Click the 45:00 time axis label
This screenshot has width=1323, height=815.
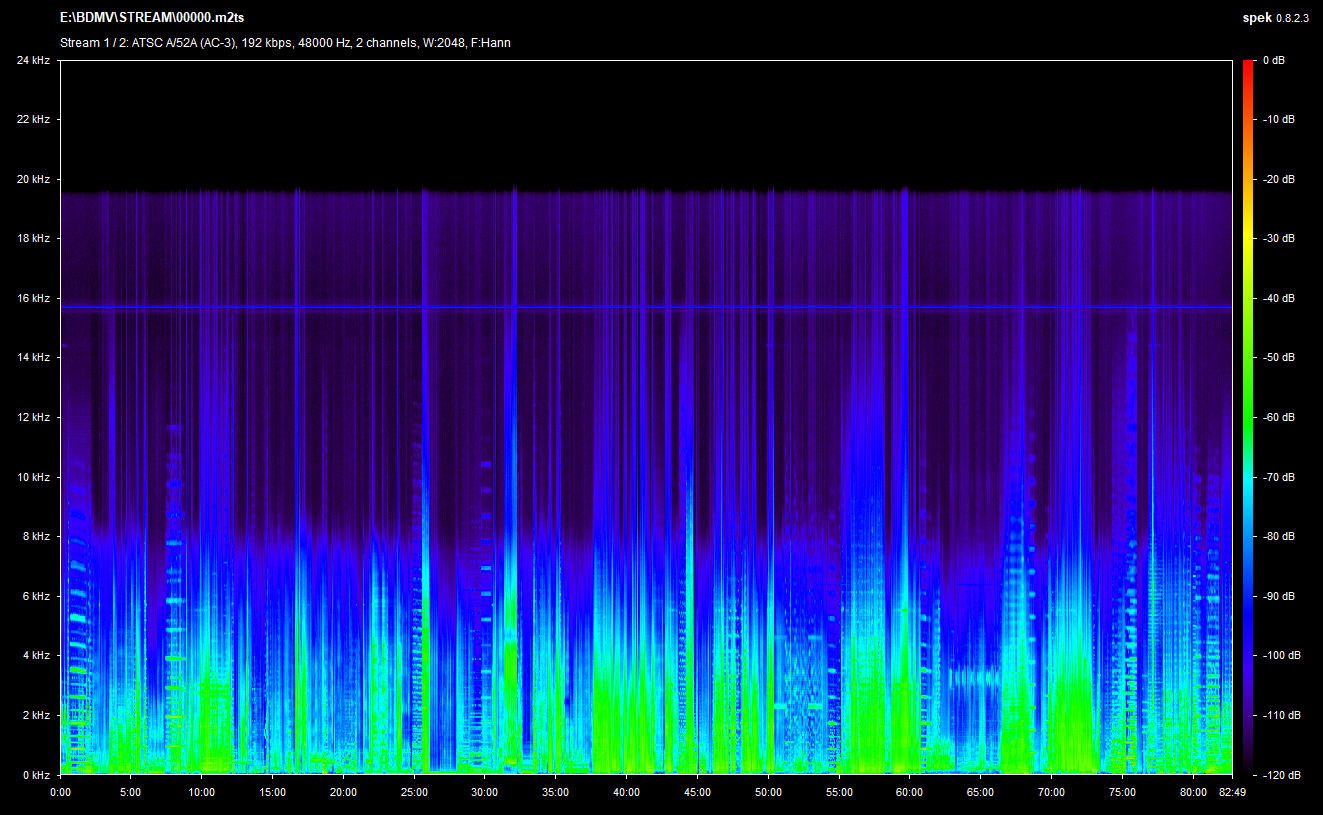point(697,792)
